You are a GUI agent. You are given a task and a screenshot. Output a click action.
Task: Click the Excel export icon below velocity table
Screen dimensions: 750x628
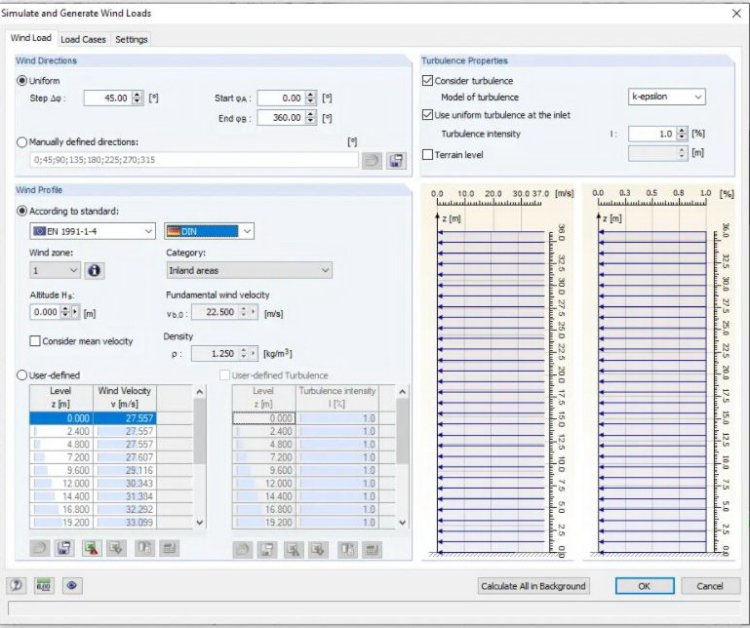click(92, 548)
